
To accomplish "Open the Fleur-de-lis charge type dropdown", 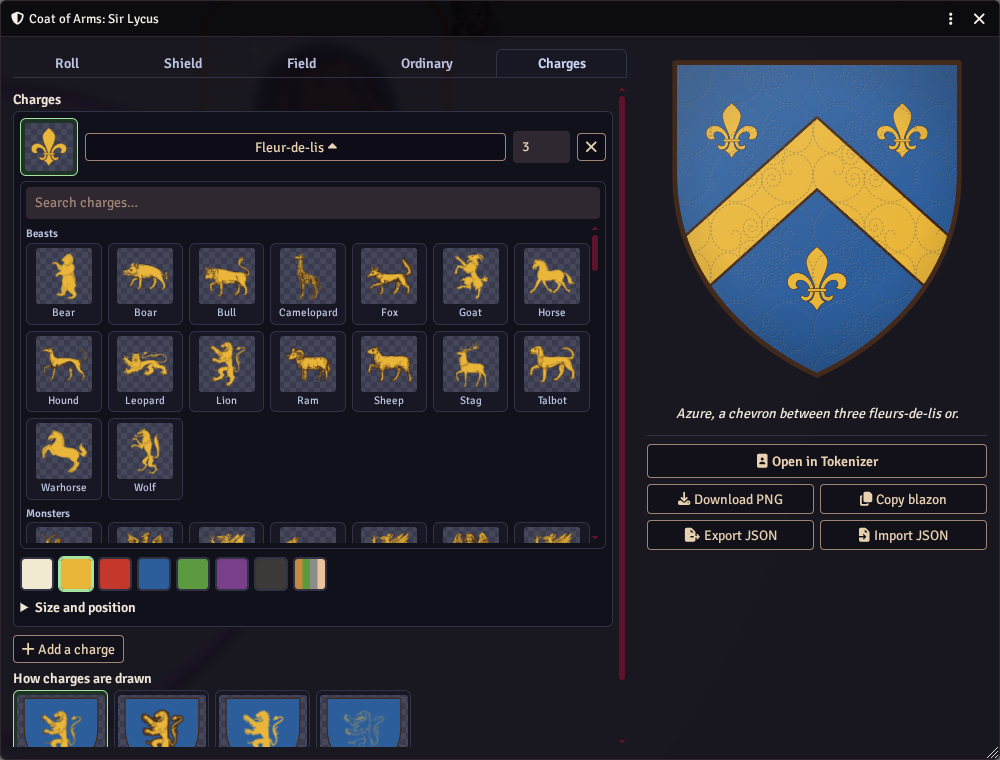I will (295, 147).
